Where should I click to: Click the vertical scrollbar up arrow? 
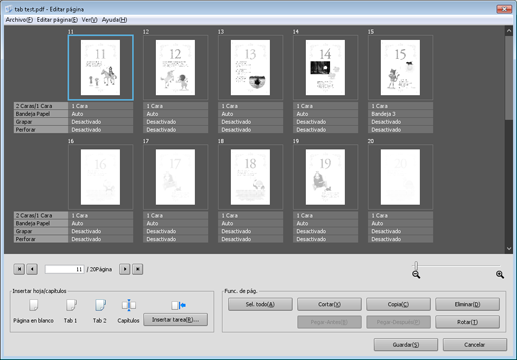click(509, 31)
